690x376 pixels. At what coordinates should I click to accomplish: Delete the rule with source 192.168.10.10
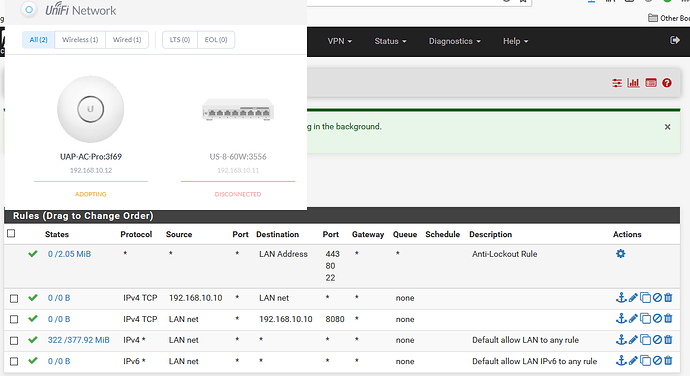pos(668,298)
